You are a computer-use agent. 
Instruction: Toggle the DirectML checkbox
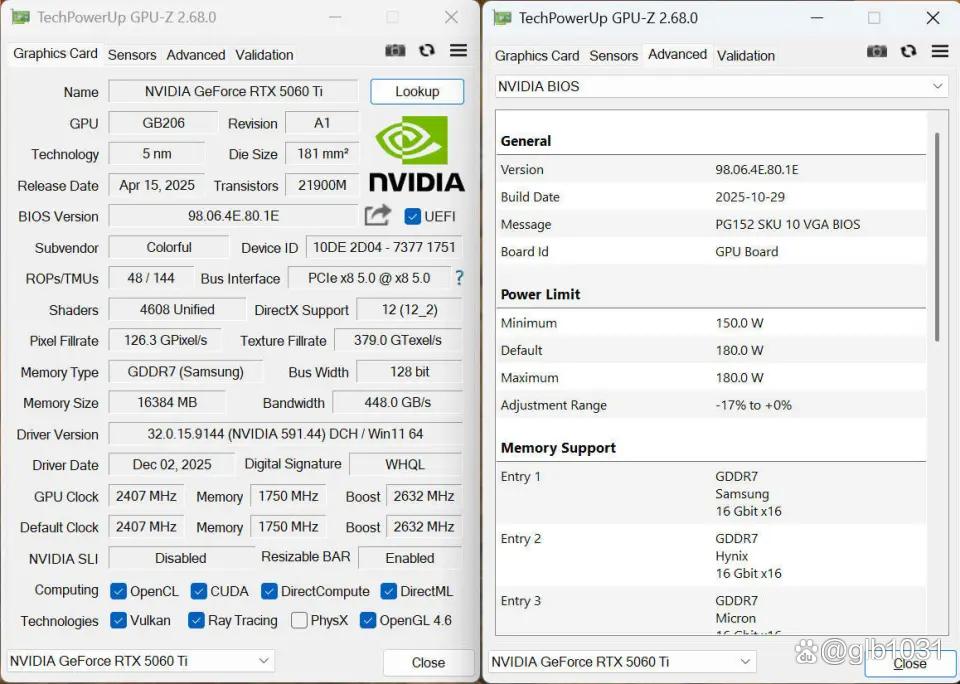388,591
